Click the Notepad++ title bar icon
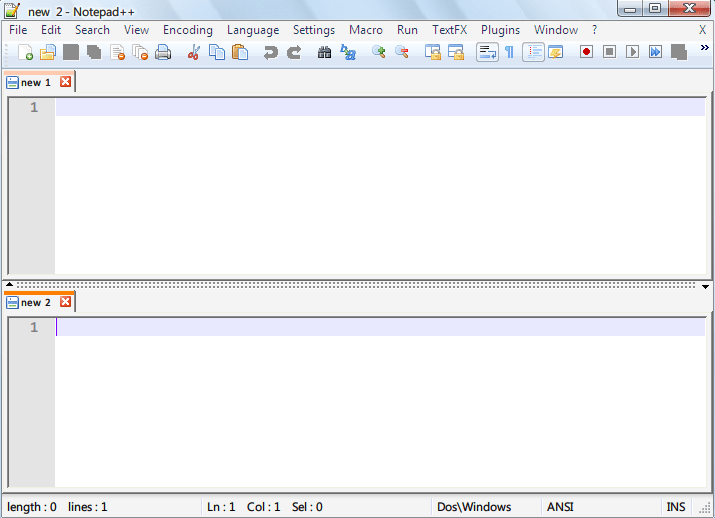 pos(12,10)
